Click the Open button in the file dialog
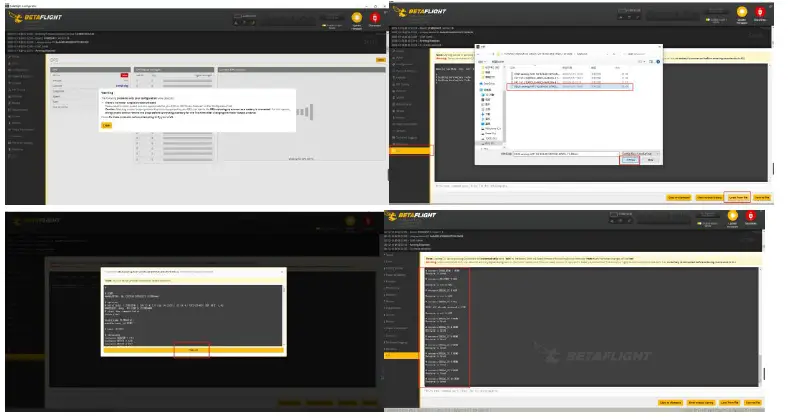Viewport: 797px width, 419px height. pyautogui.click(x=630, y=160)
